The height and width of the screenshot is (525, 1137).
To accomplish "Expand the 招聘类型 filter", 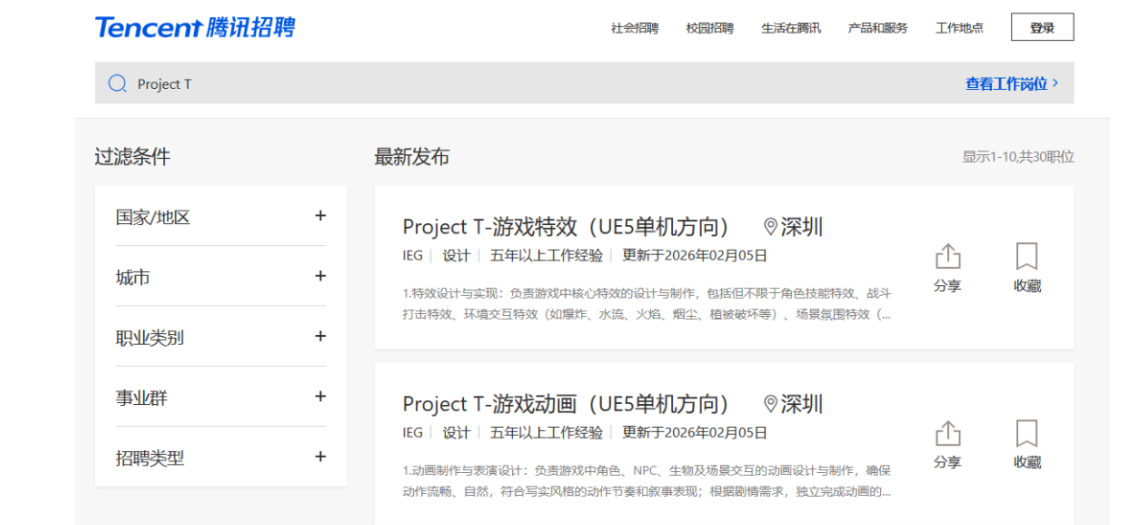I will tap(320, 457).
